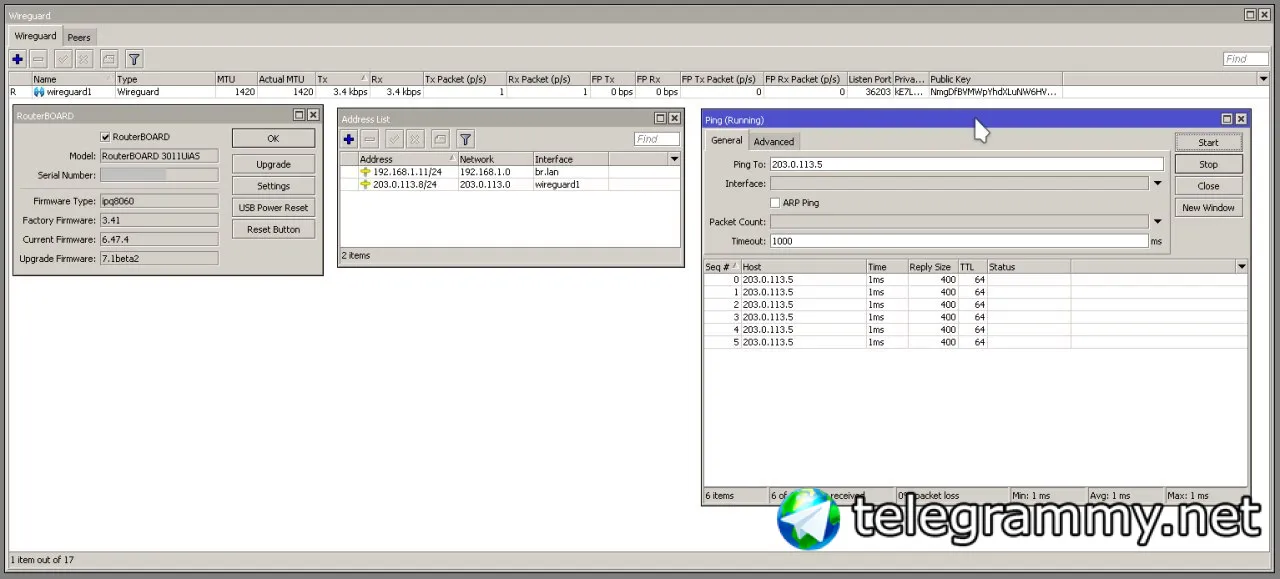This screenshot has width=1280, height=579.
Task: Open a New Window for ping
Action: [1208, 208]
